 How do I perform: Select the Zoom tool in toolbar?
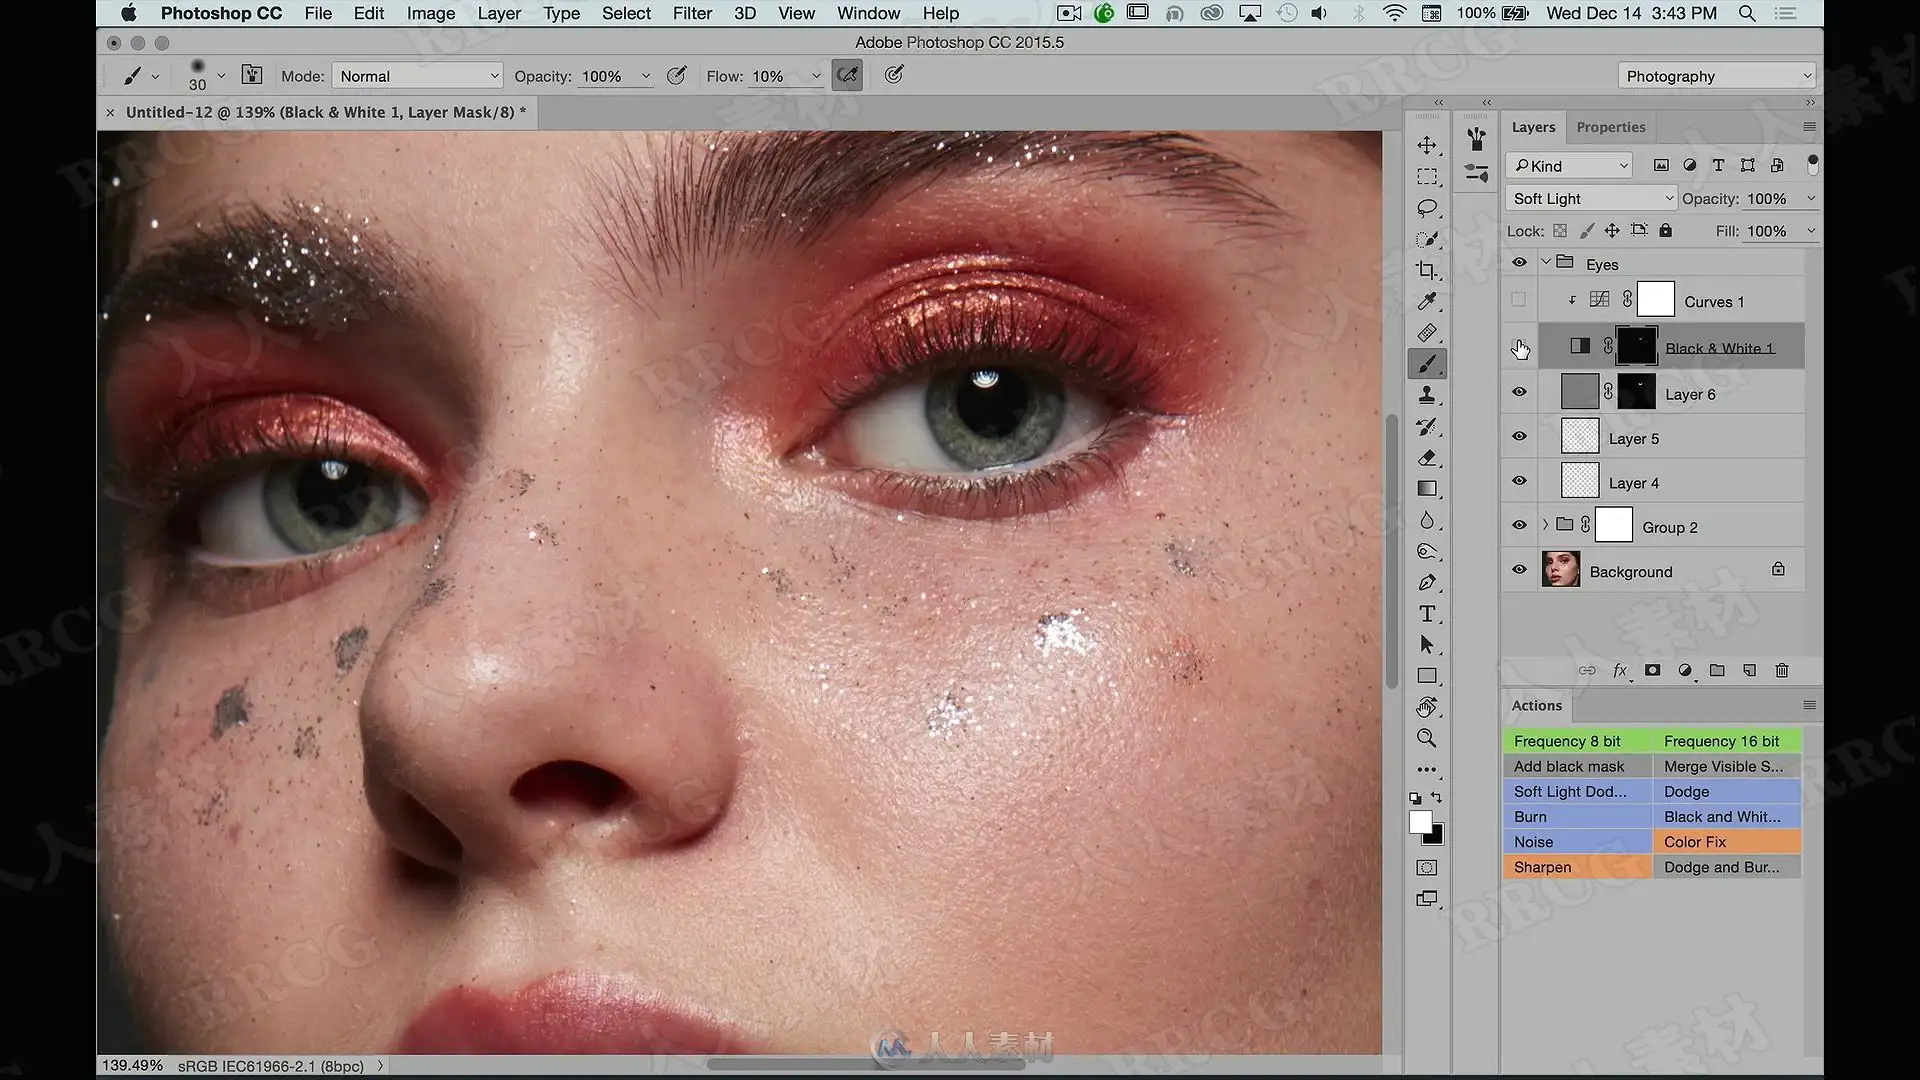pos(1427,738)
